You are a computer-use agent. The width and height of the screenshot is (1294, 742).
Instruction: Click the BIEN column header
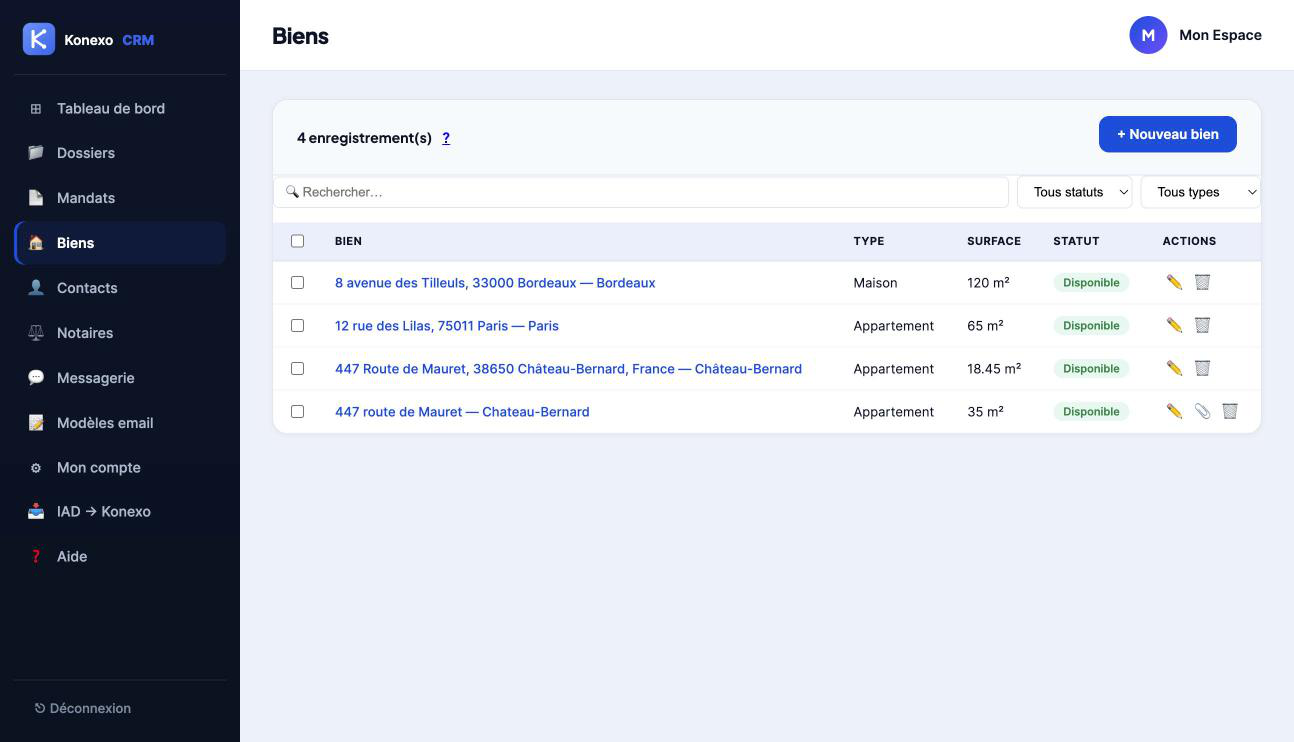click(348, 241)
